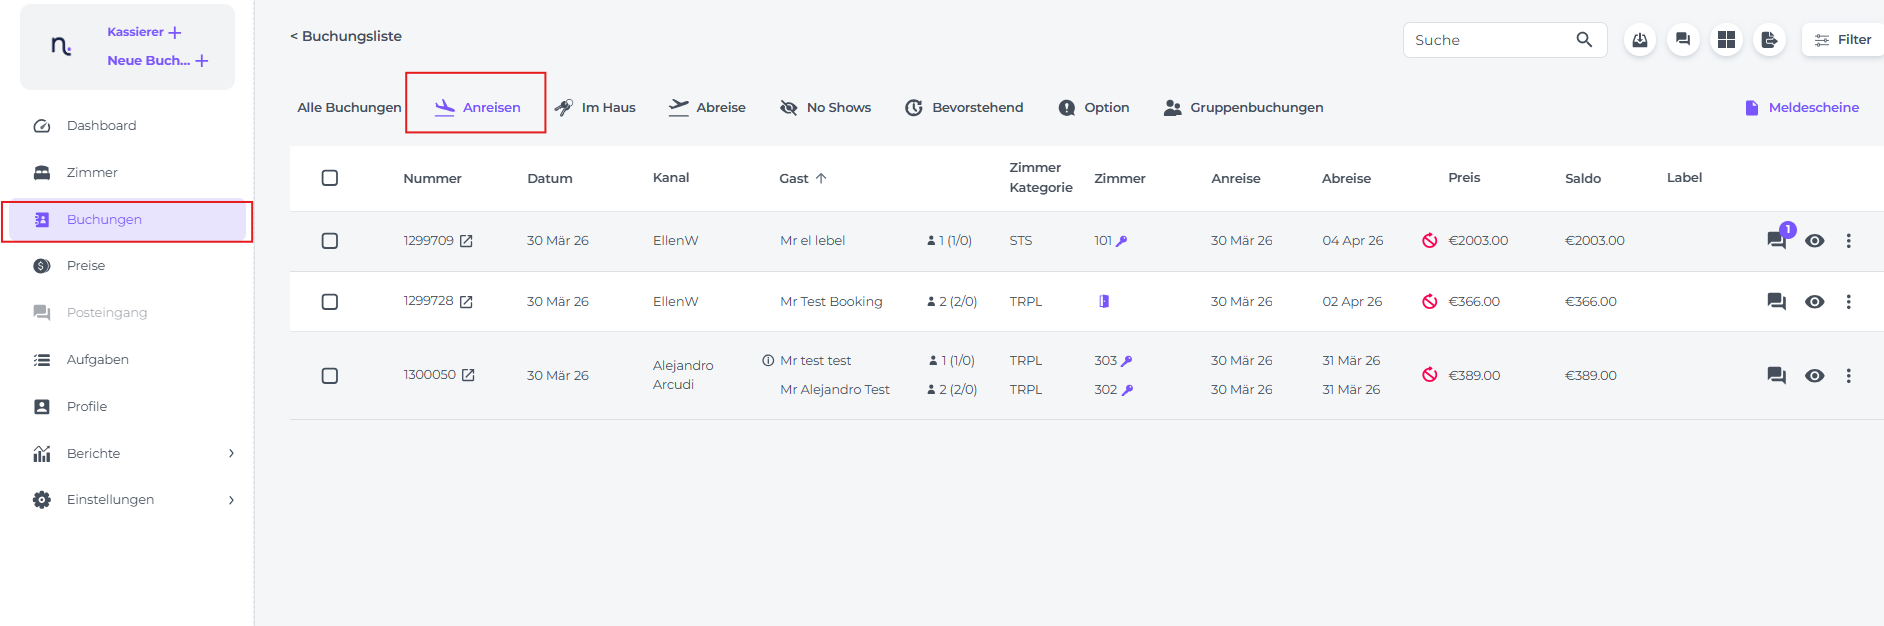Image resolution: width=1884 pixels, height=626 pixels.
Task: Click the search magnifier icon
Action: 1584,40
